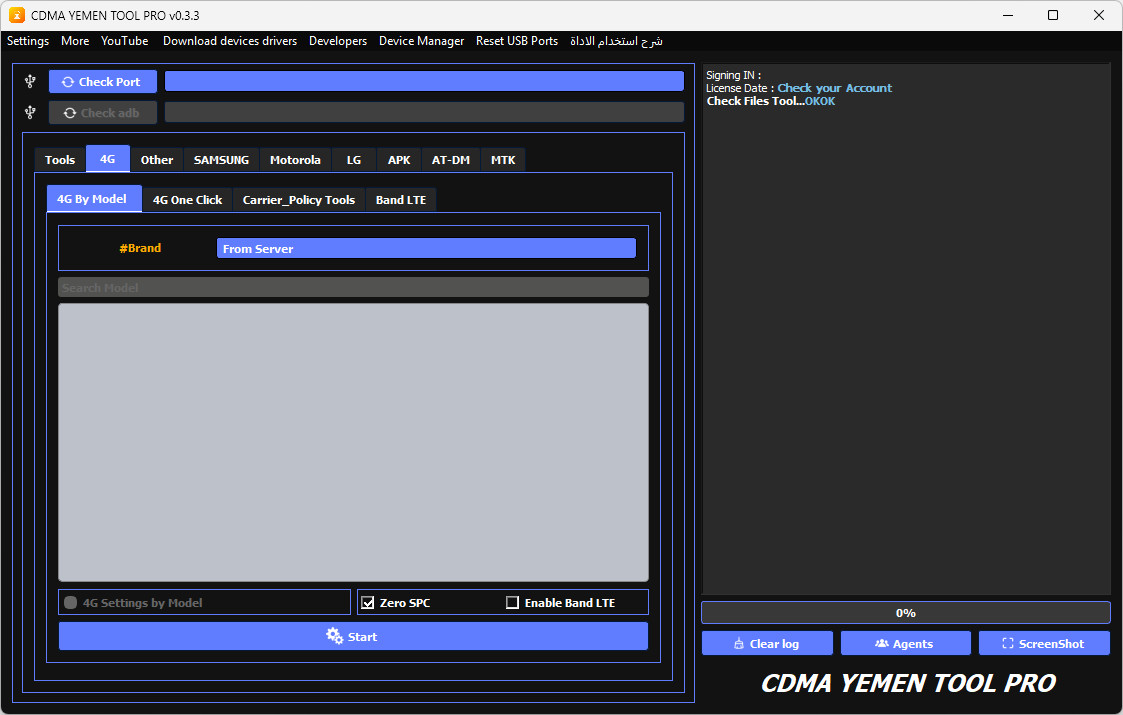Click the Search Model input field

pyautogui.click(x=353, y=288)
